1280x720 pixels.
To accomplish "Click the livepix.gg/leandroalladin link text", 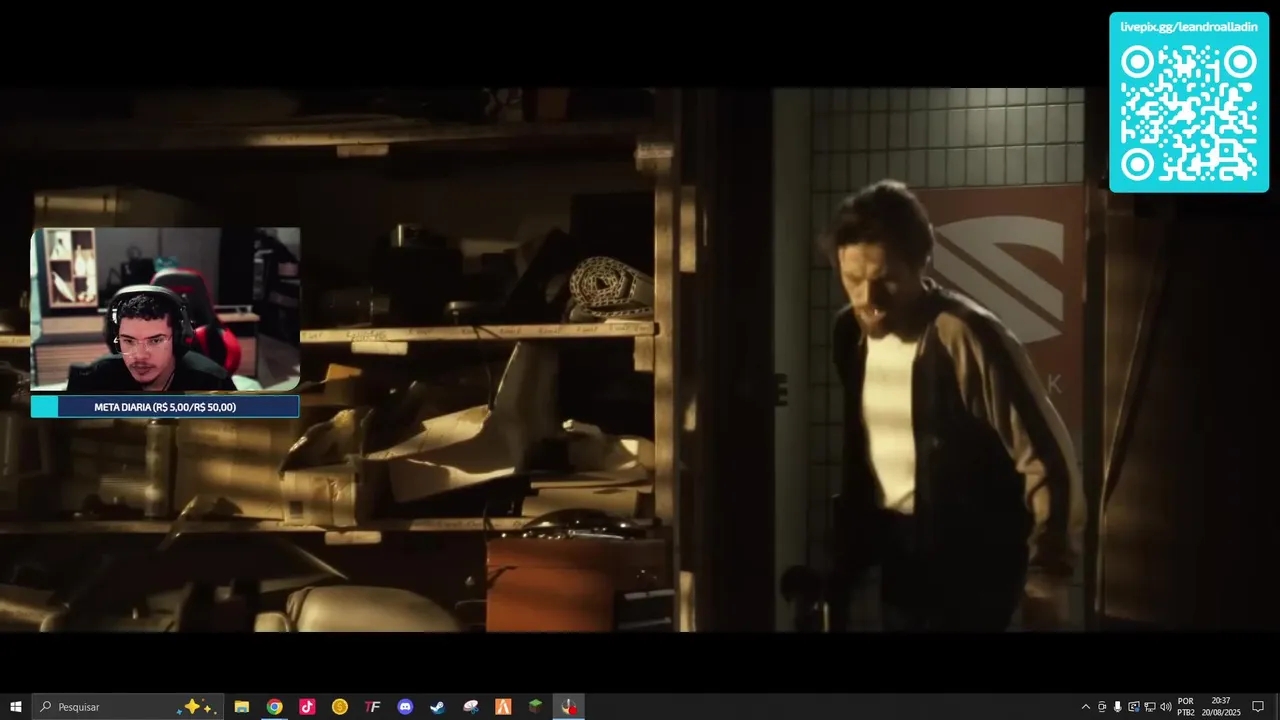I will pos(1189,27).
